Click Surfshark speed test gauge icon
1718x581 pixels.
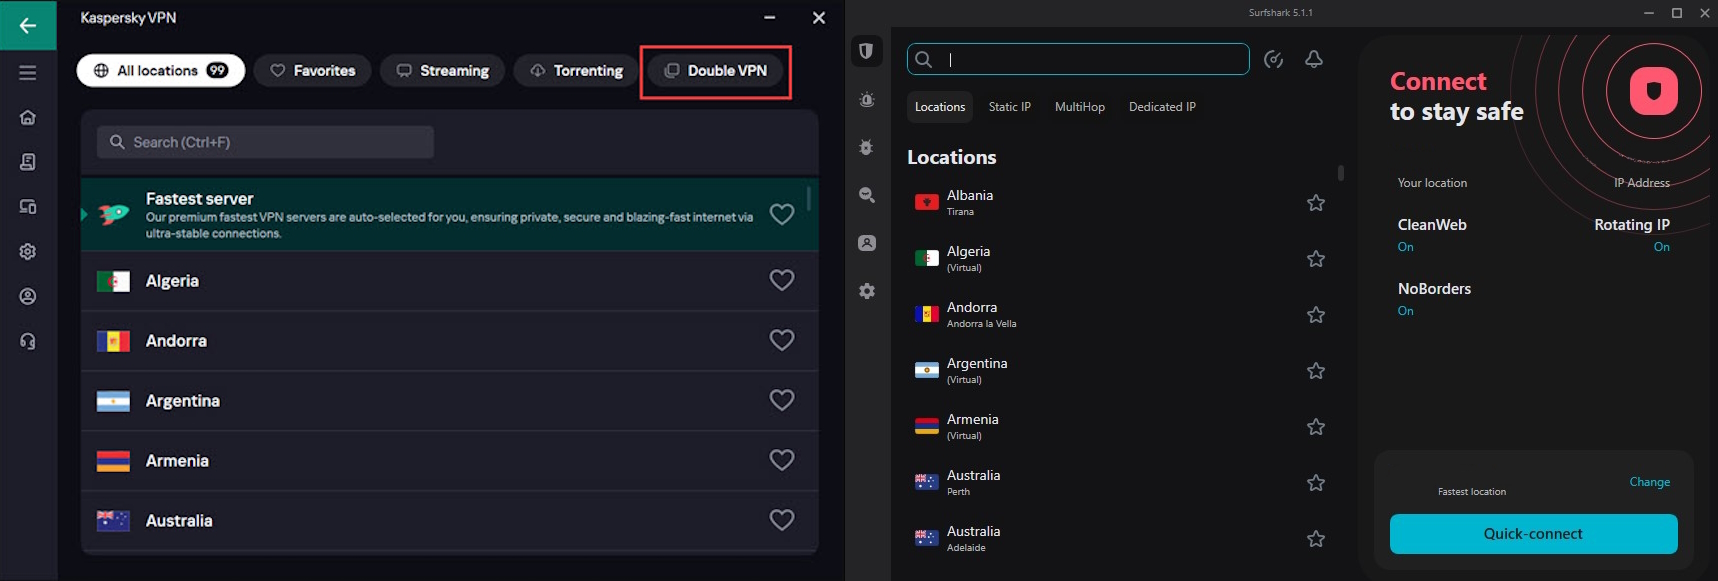click(1273, 59)
